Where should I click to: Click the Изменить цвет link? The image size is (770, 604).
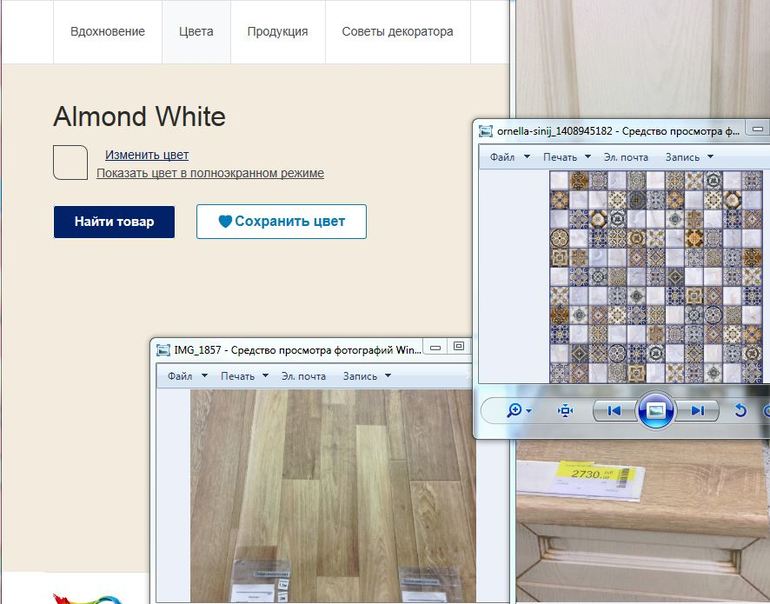[147, 155]
